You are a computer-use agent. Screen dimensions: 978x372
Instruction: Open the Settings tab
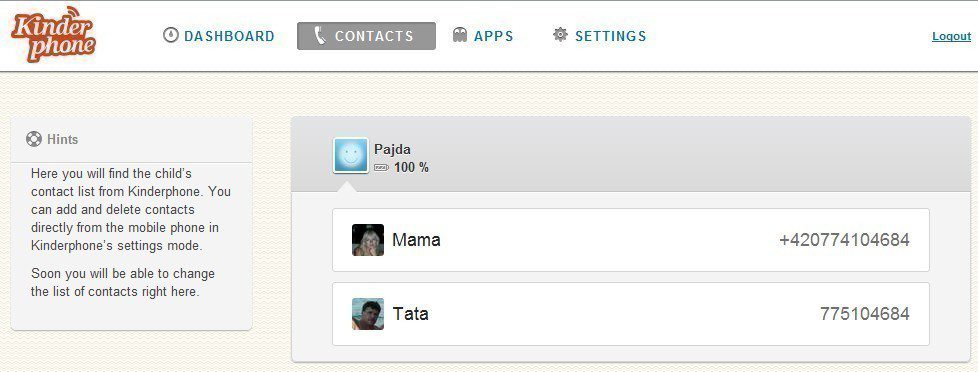(599, 36)
